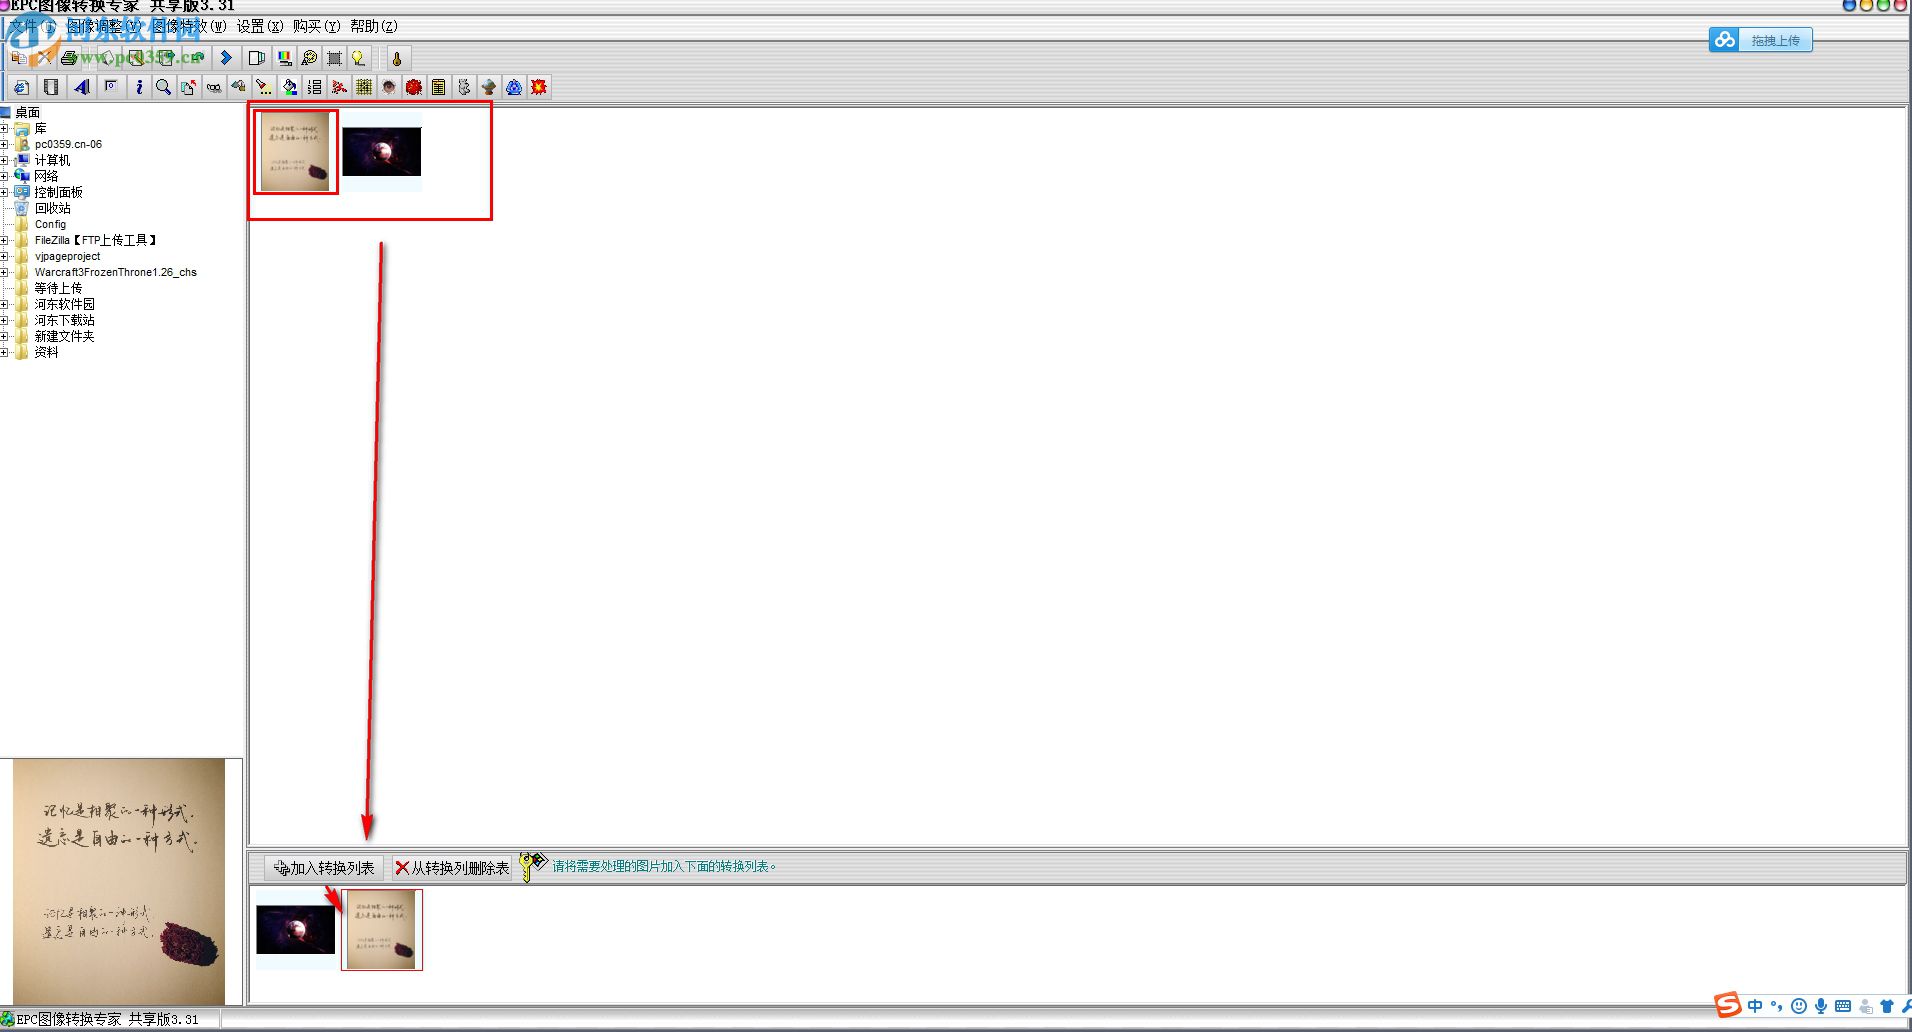Viewport: 1912px width, 1032px height.
Task: Click the copy image toolbar icon
Action: [19, 58]
